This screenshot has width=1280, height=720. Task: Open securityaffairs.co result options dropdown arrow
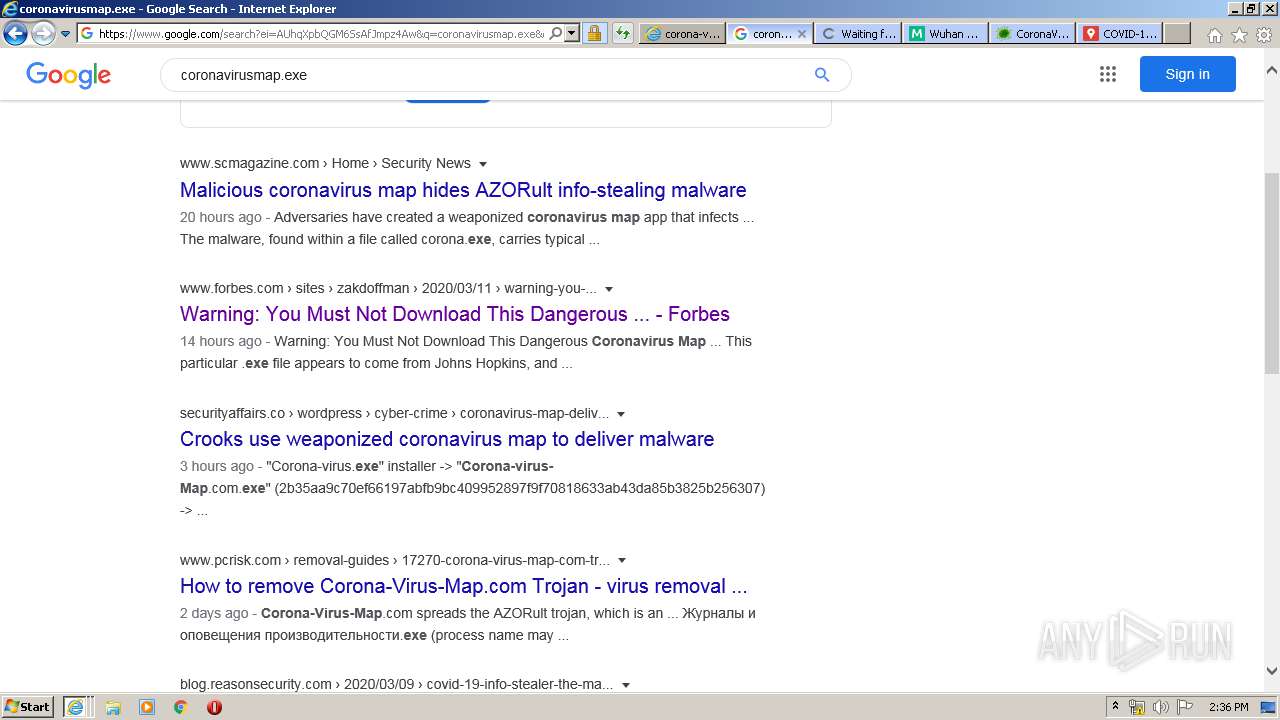(x=621, y=414)
